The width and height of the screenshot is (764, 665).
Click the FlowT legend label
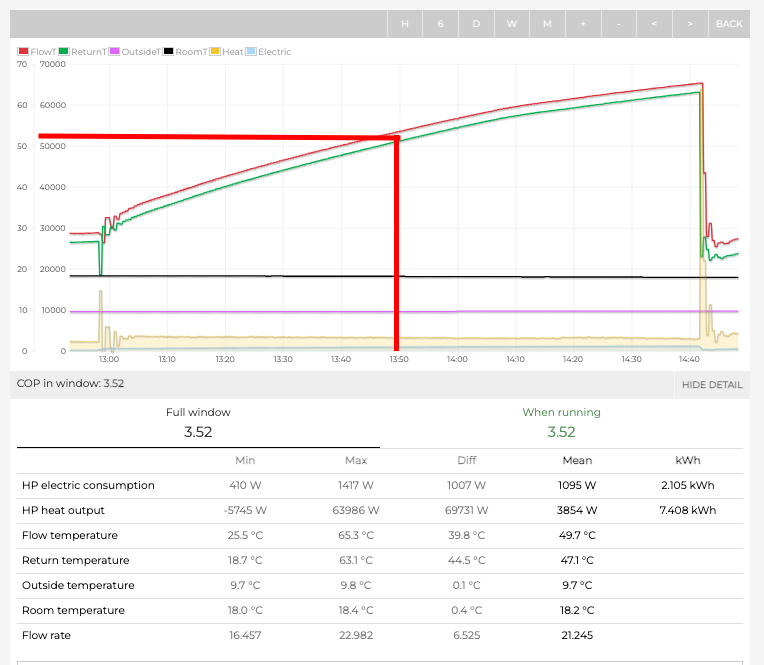pyautogui.click(x=43, y=52)
